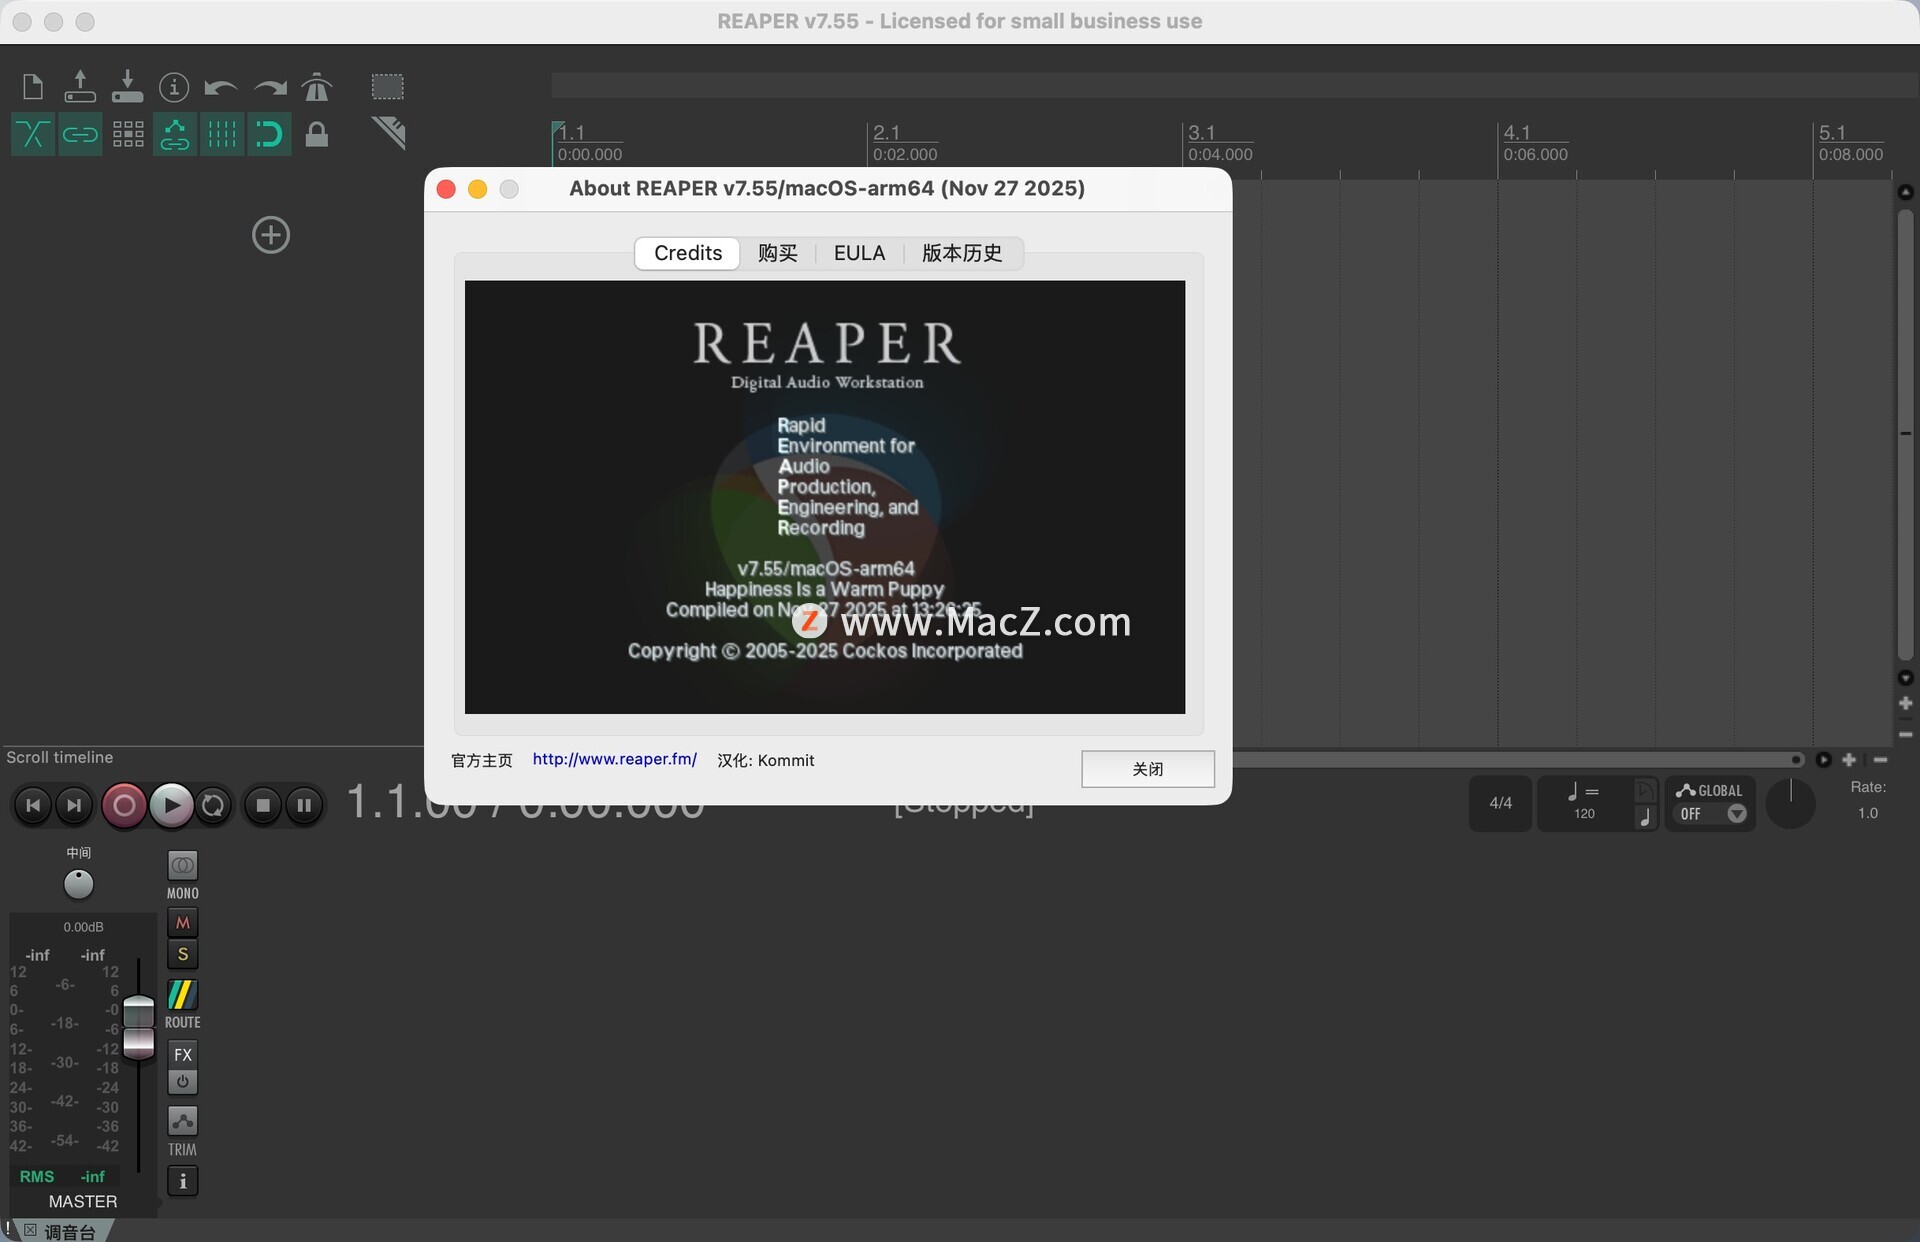The image size is (1920, 1242).
Task: Mute the master track
Action: [x=182, y=922]
